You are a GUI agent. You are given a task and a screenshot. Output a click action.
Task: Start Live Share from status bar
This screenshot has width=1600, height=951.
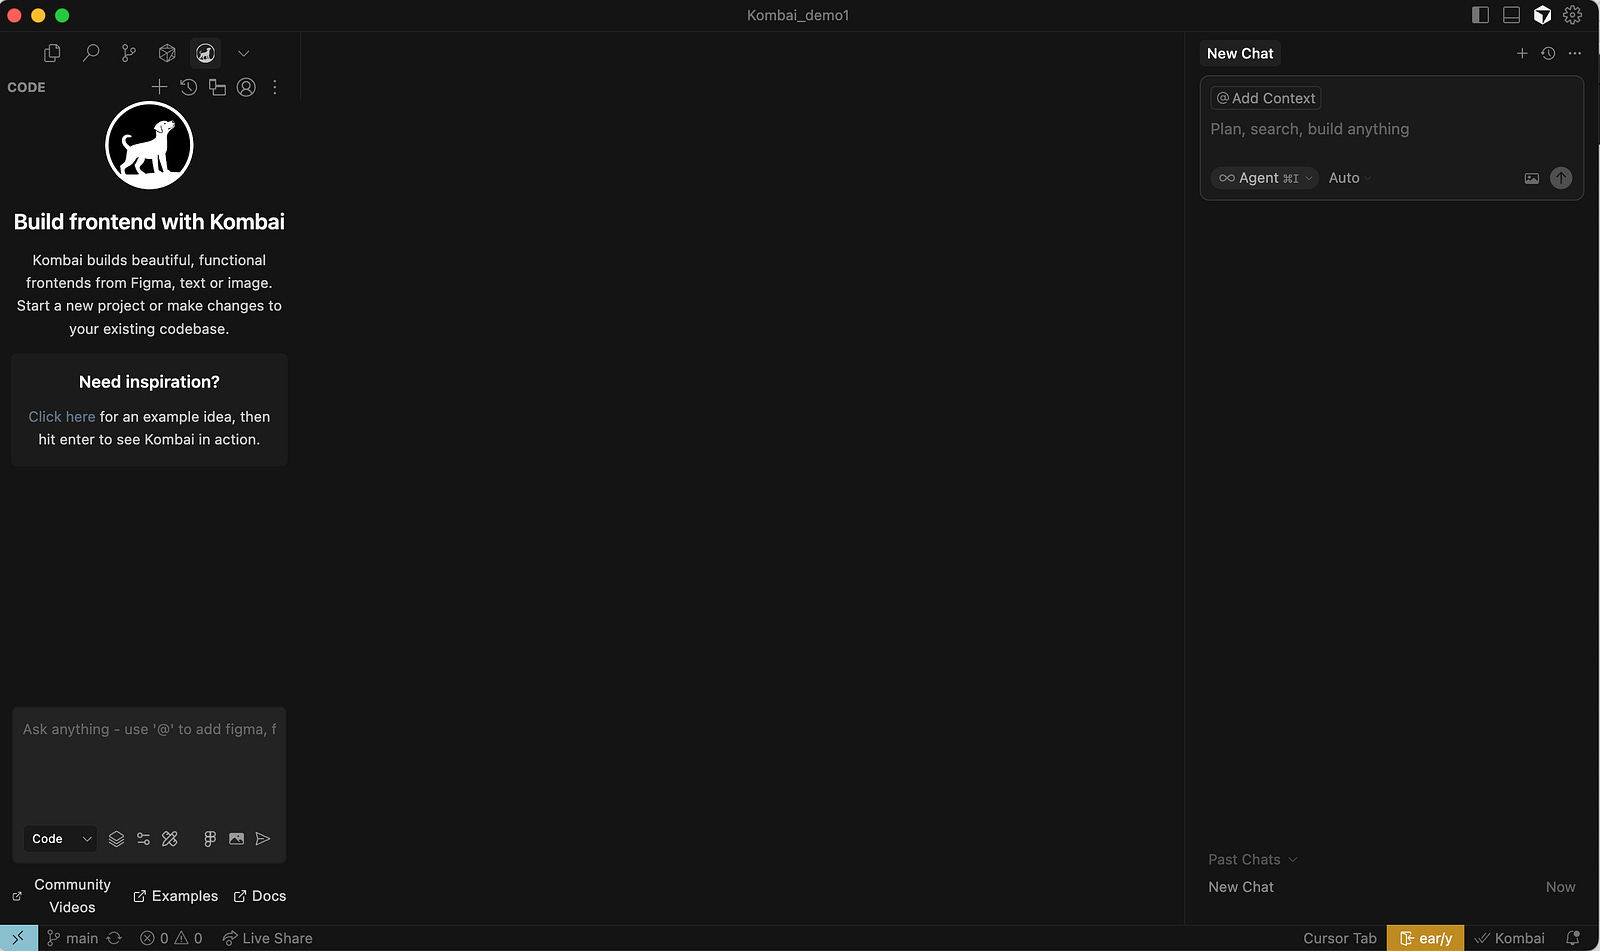pyautogui.click(x=267, y=938)
